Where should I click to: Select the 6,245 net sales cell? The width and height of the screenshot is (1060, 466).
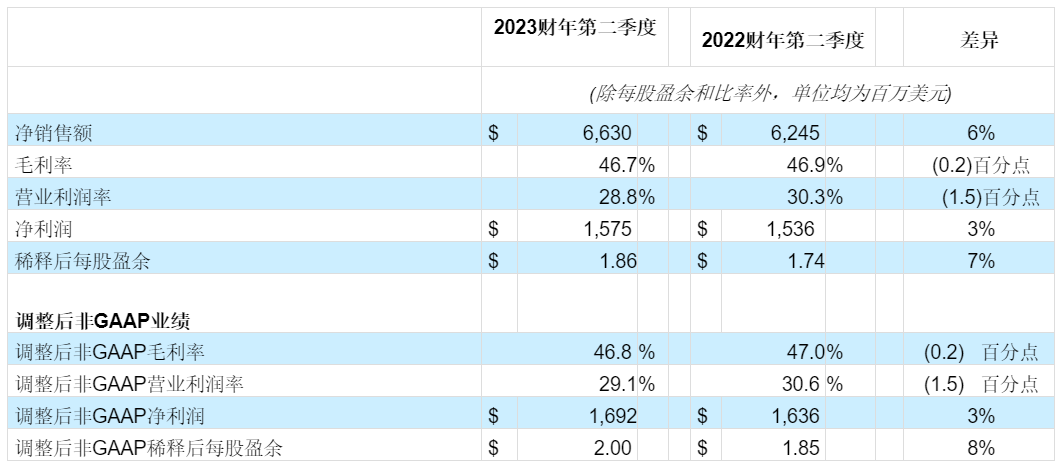pos(790,133)
